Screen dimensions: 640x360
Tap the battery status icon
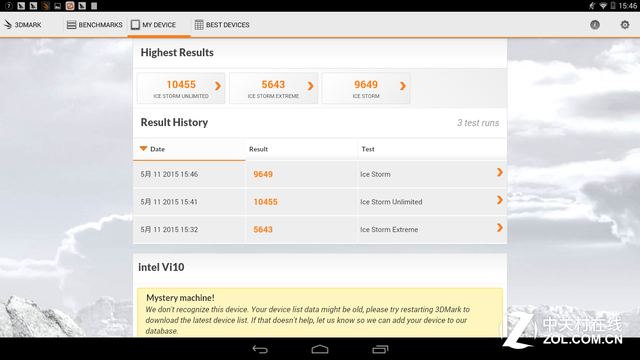(x=613, y=6)
